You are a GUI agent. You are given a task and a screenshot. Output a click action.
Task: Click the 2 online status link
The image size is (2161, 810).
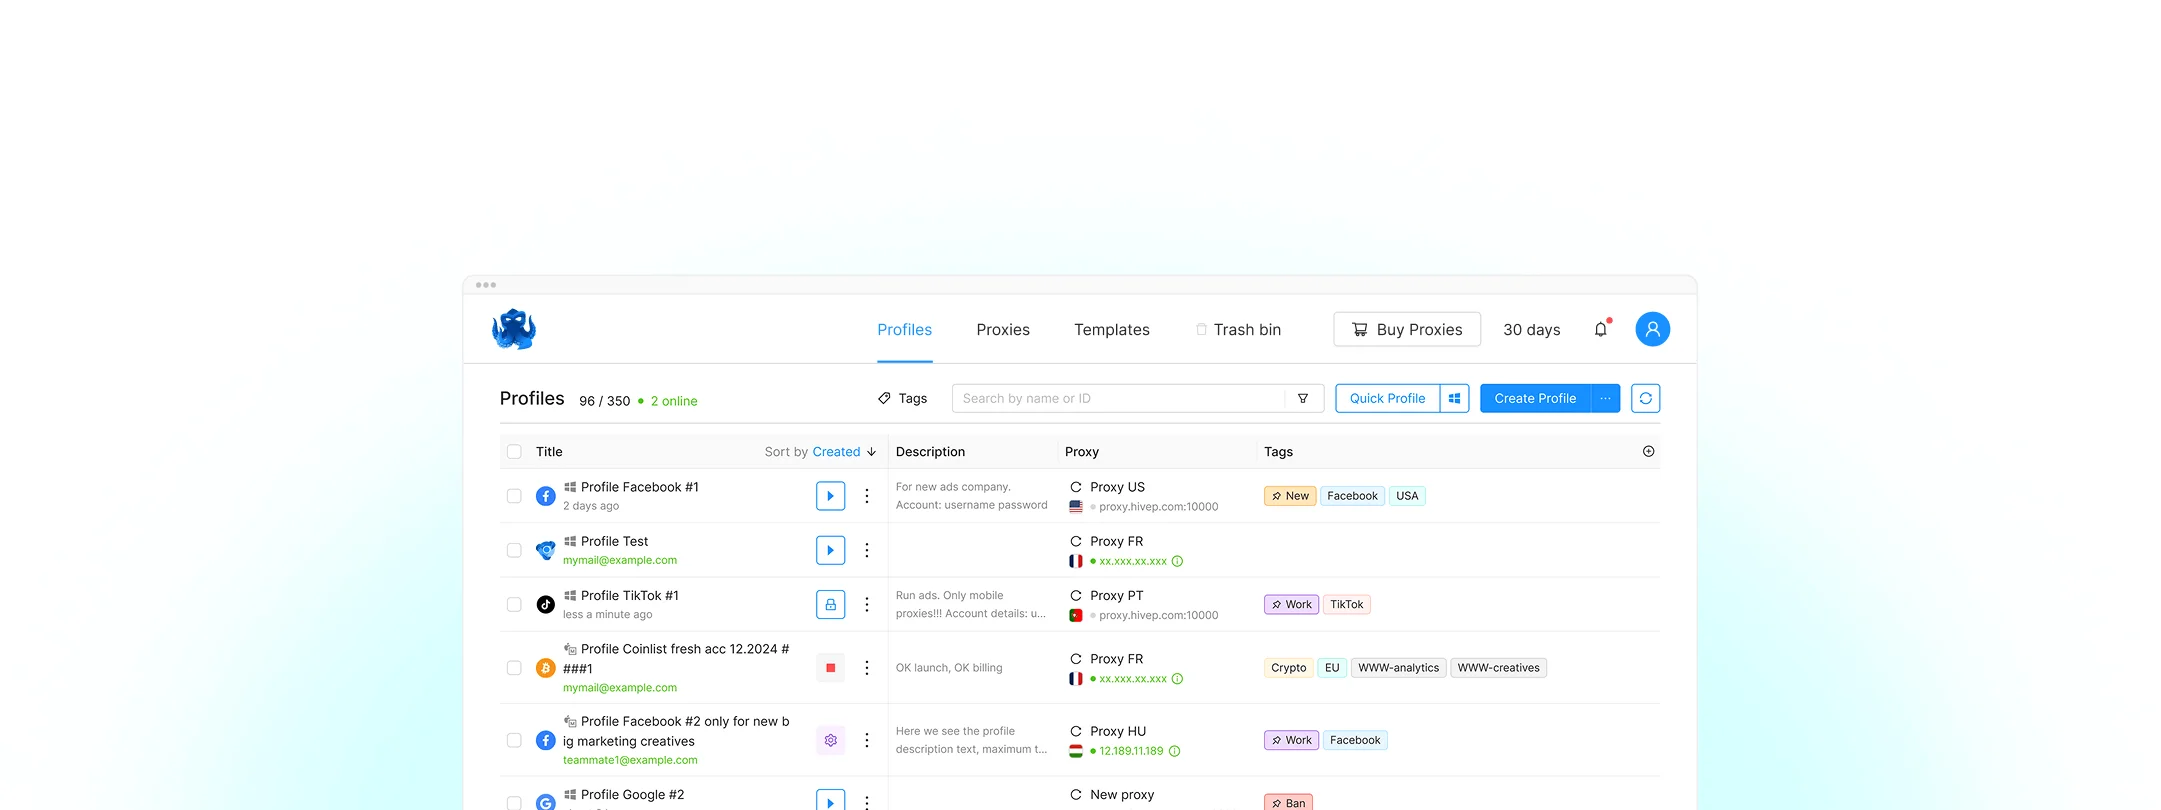(674, 401)
